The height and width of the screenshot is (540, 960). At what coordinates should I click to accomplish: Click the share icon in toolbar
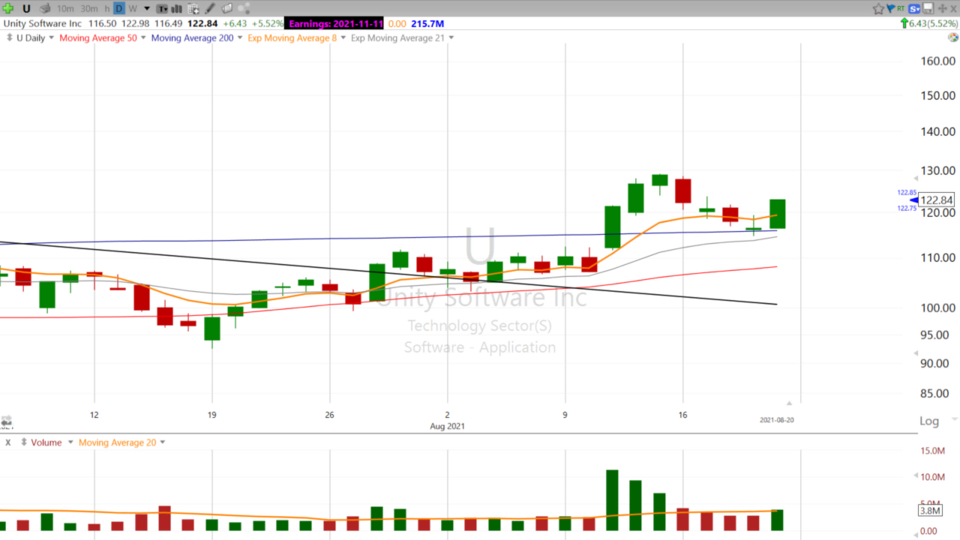click(x=244, y=9)
